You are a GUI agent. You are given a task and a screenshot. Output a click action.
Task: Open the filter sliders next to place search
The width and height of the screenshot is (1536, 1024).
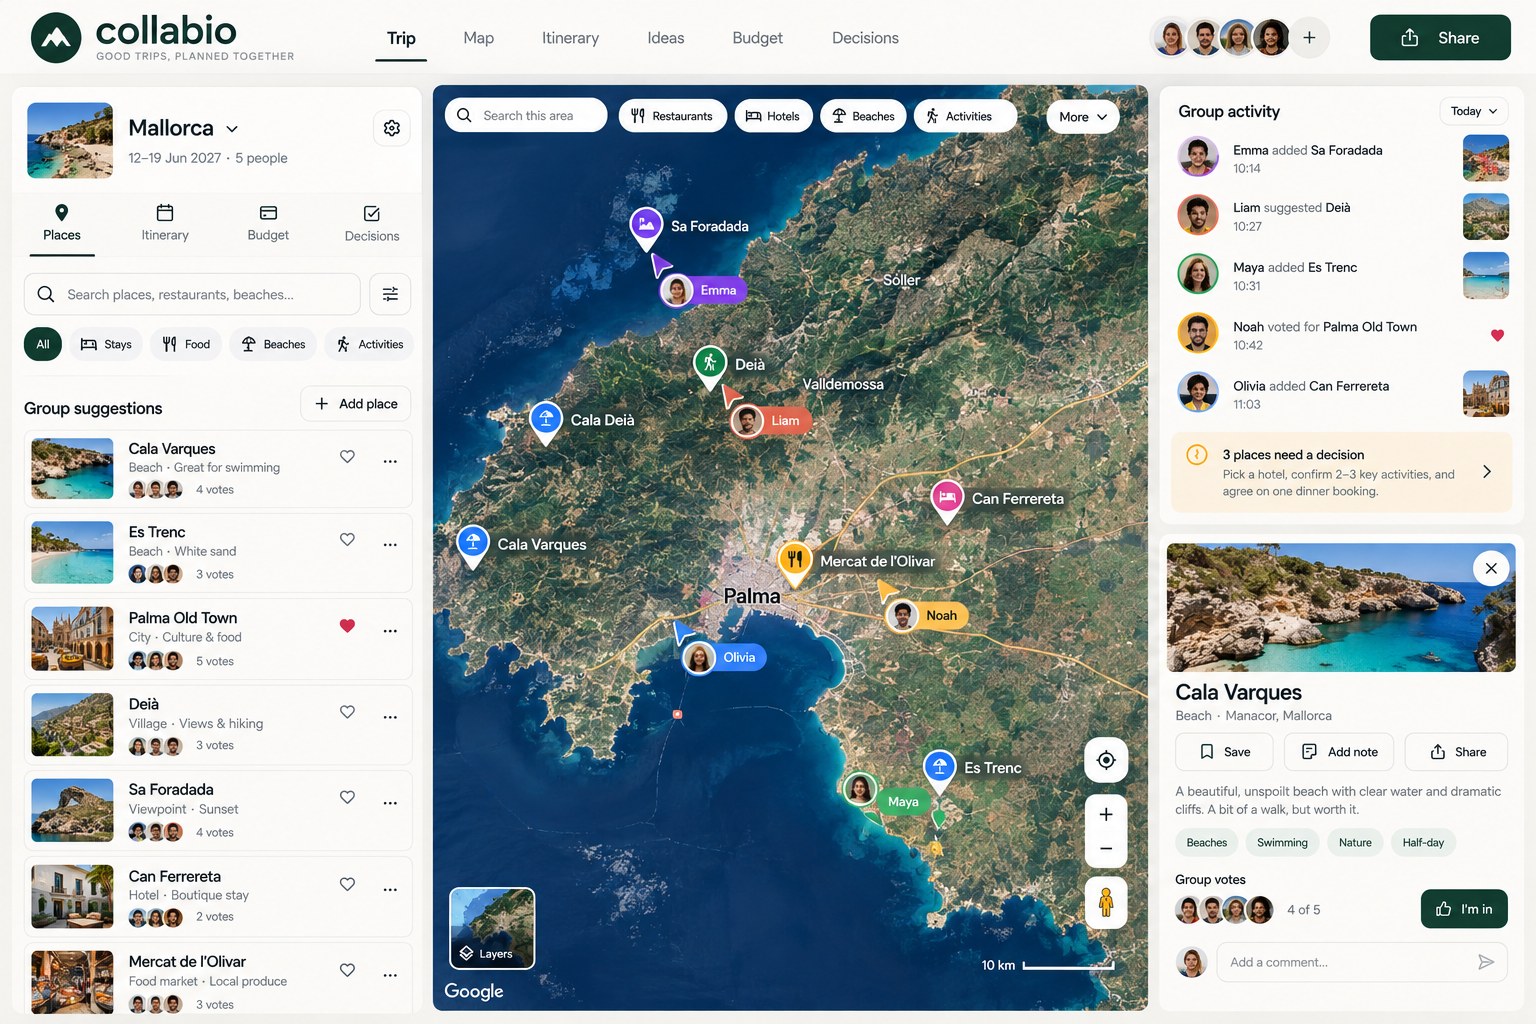[390, 294]
